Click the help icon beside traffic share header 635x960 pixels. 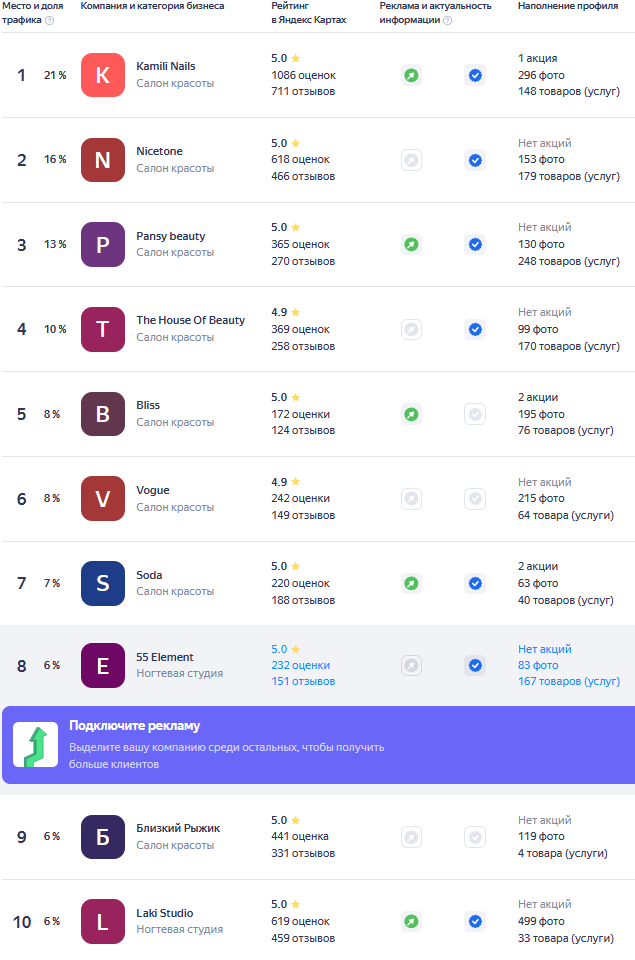(x=50, y=20)
